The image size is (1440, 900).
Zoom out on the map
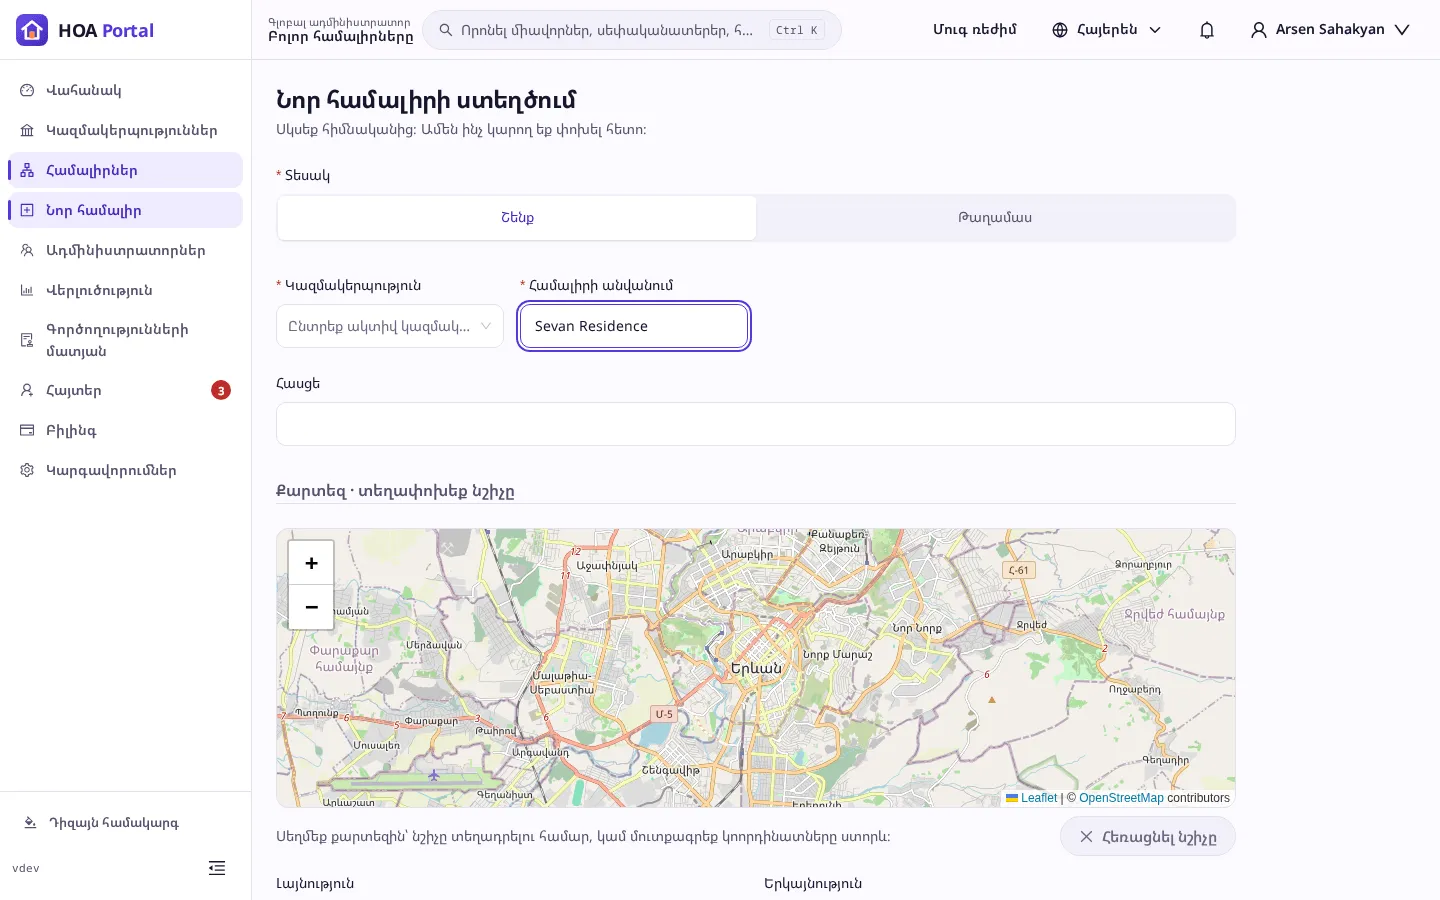click(x=311, y=607)
